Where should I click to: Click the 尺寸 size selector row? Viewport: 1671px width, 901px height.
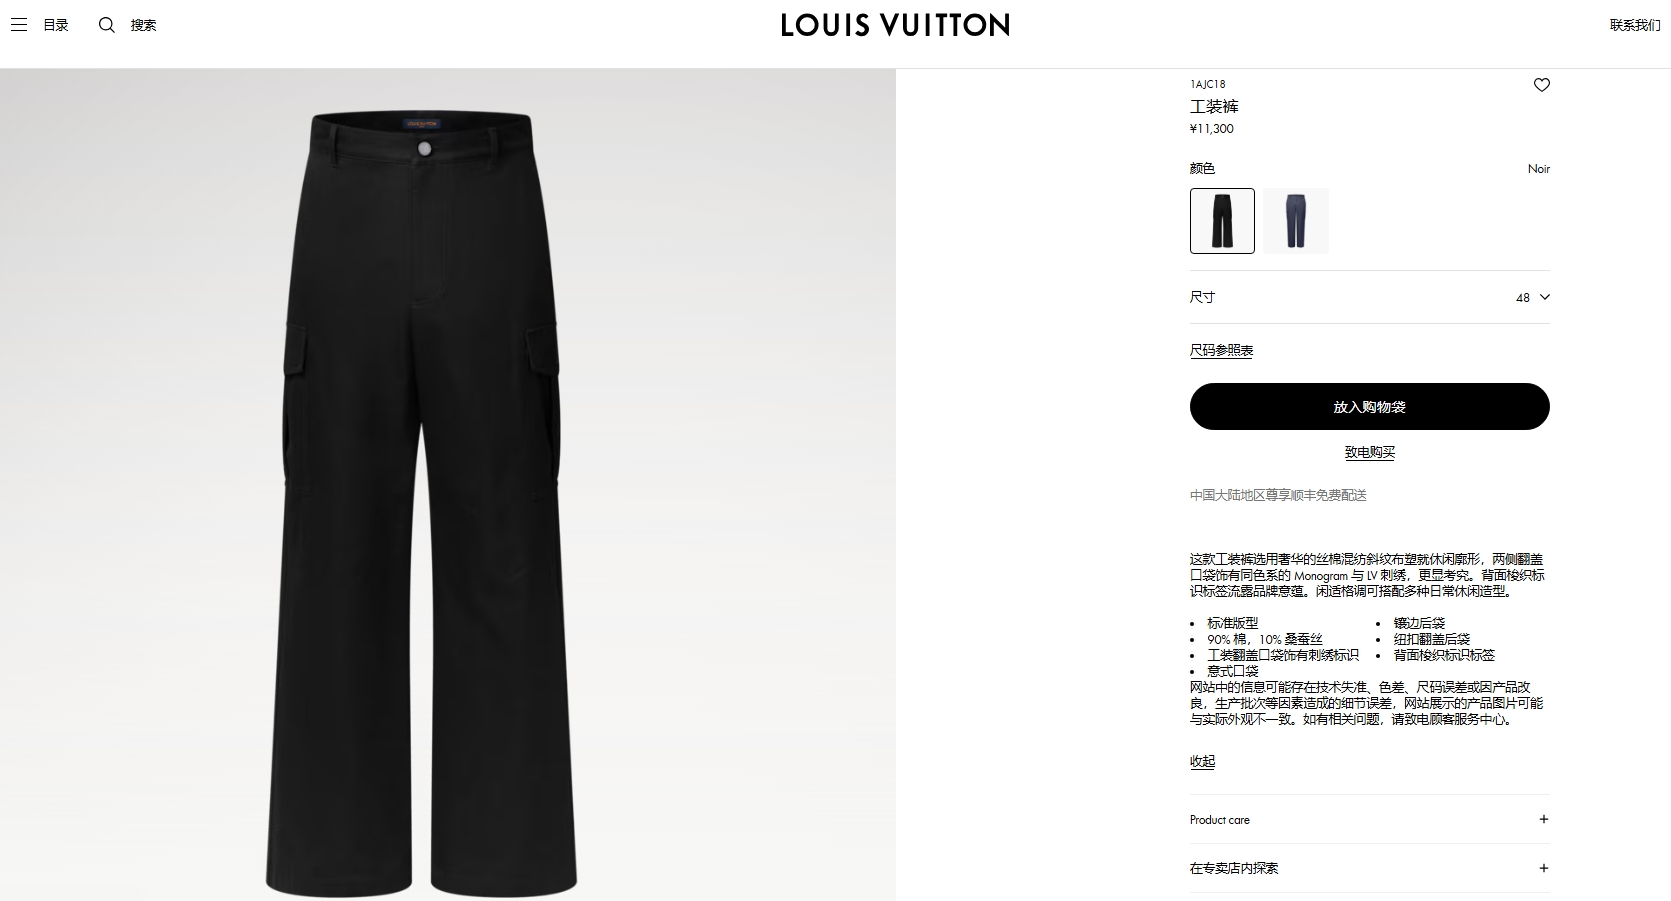click(1369, 297)
